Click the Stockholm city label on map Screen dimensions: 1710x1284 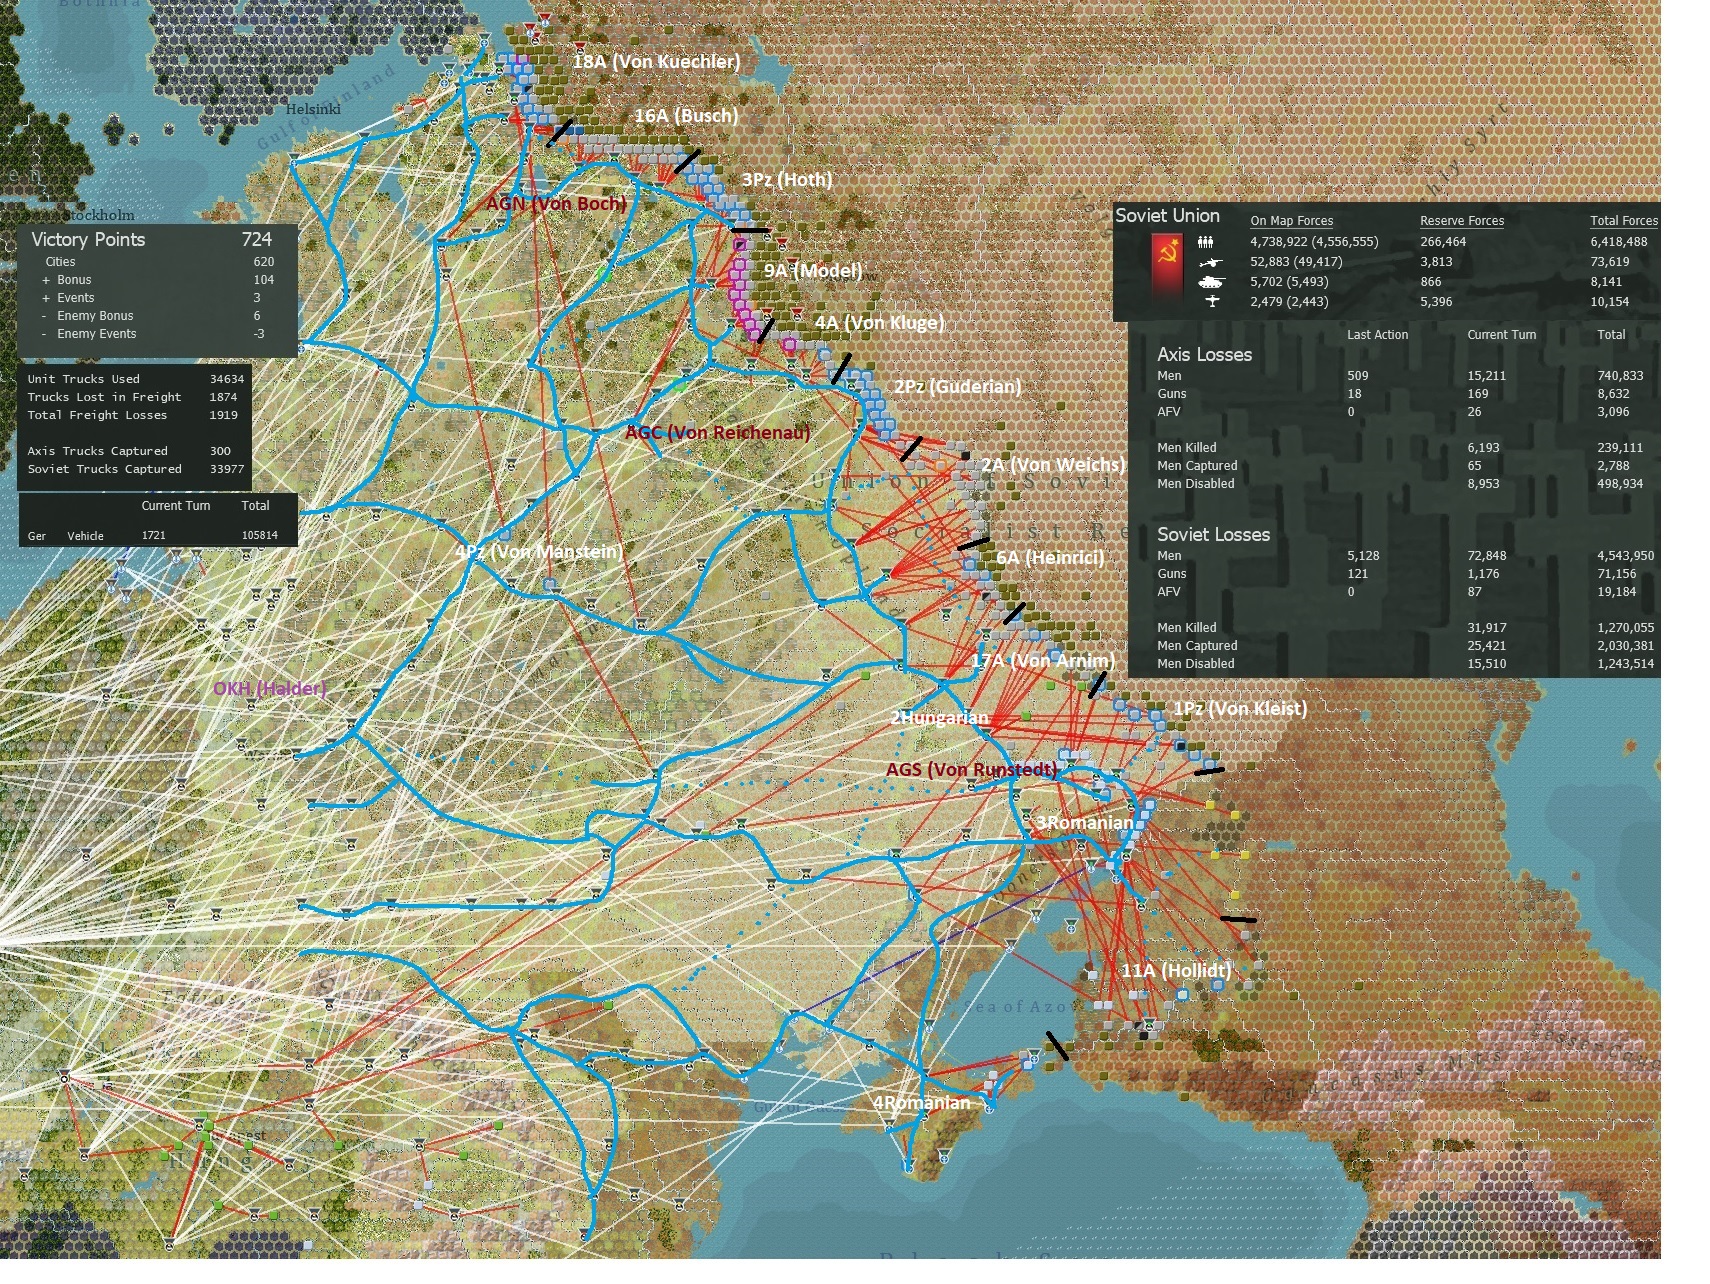coord(100,215)
